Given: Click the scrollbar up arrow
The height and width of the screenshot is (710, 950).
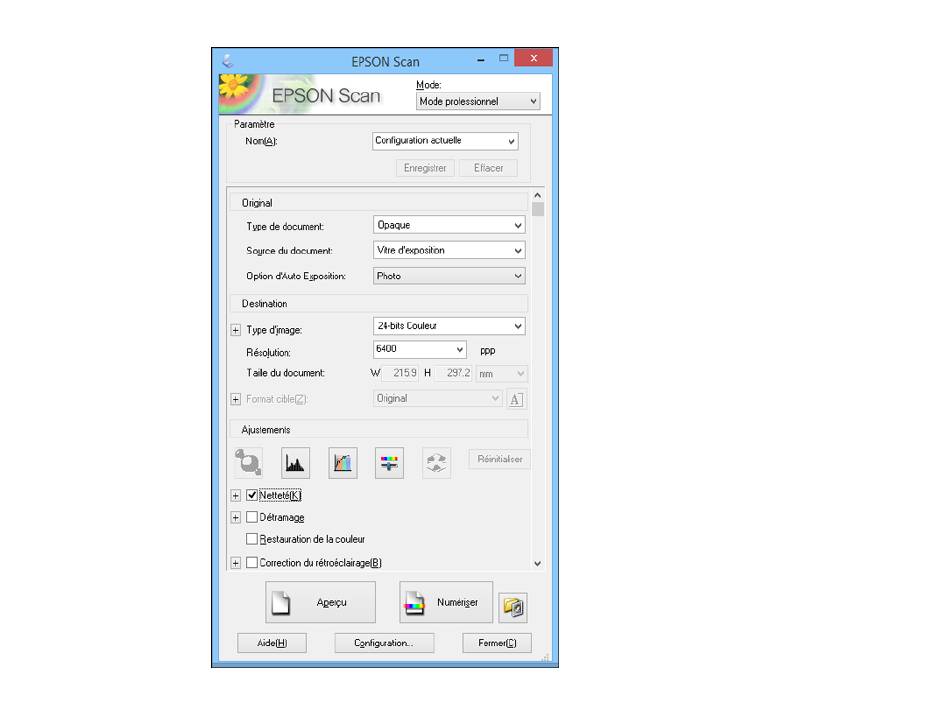Looking at the screenshot, I should [x=537, y=196].
